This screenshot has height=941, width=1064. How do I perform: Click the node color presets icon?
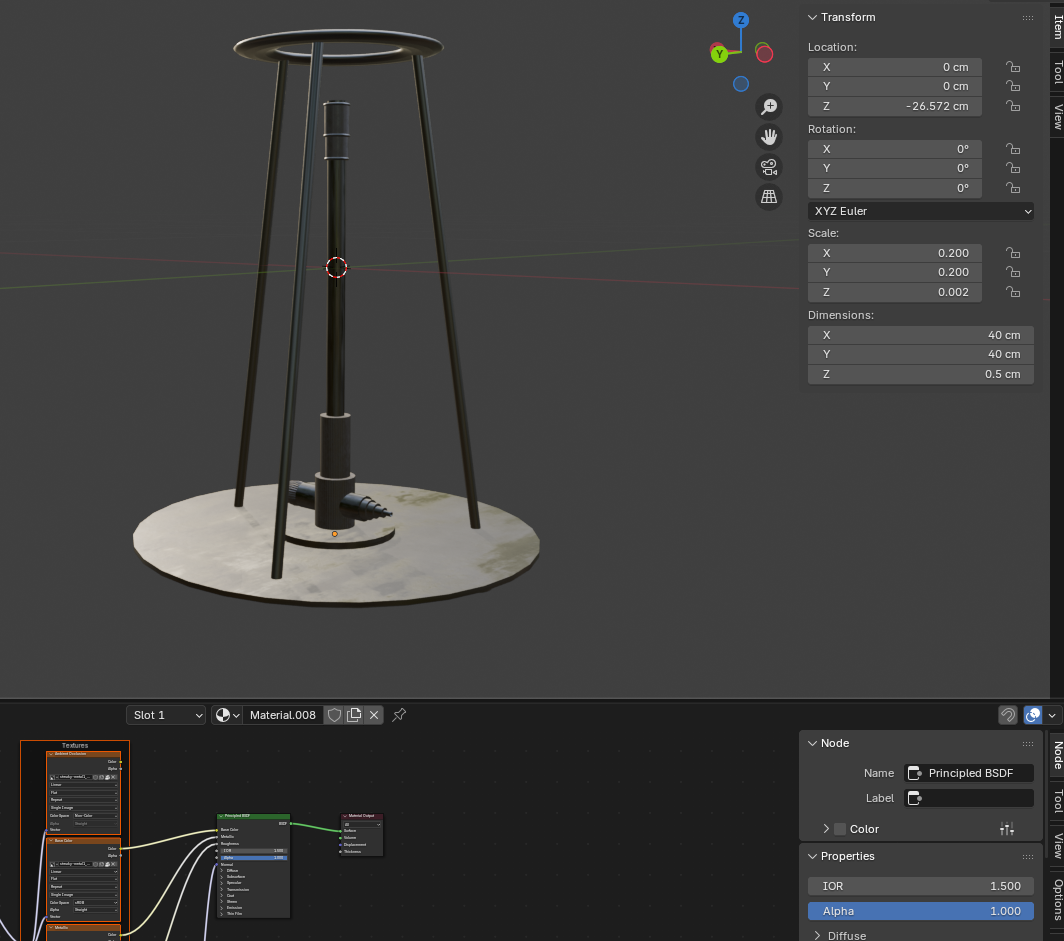point(1006,829)
